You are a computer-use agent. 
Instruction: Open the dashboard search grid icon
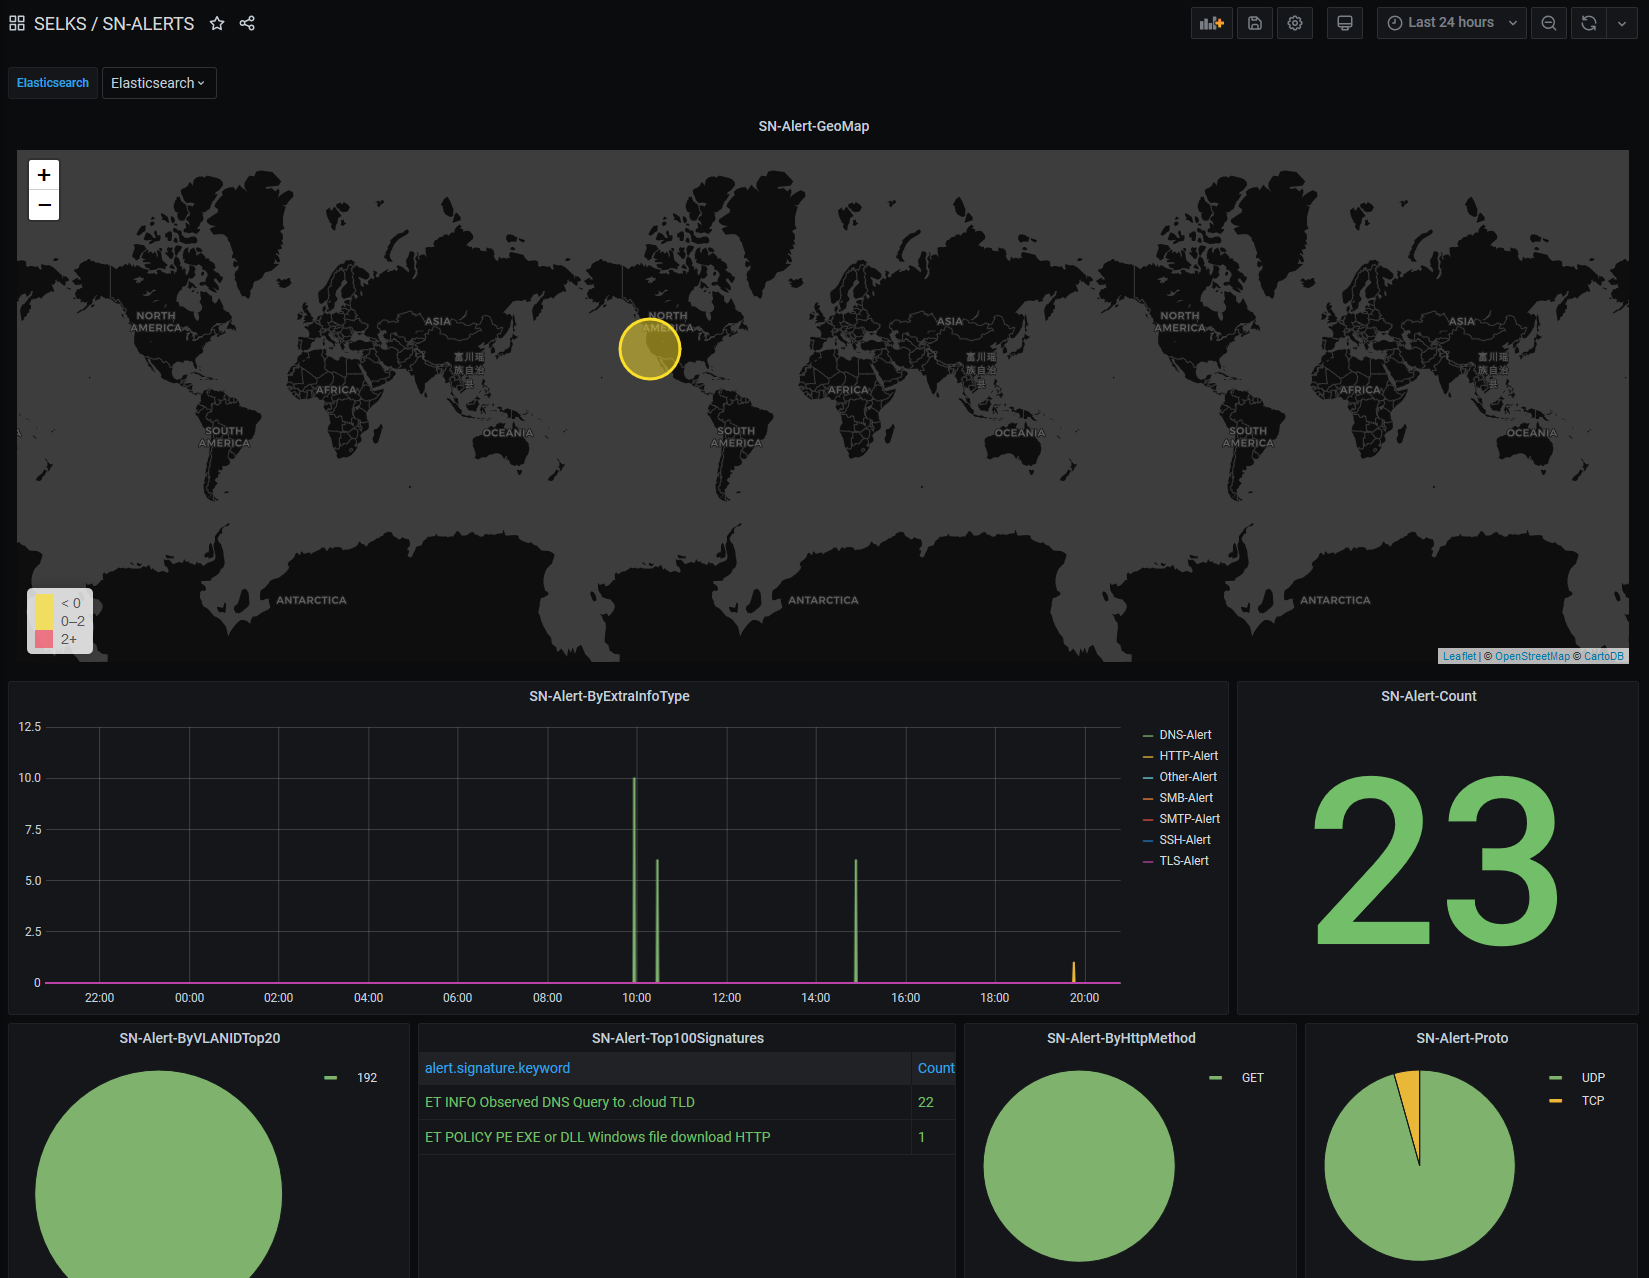[17, 23]
